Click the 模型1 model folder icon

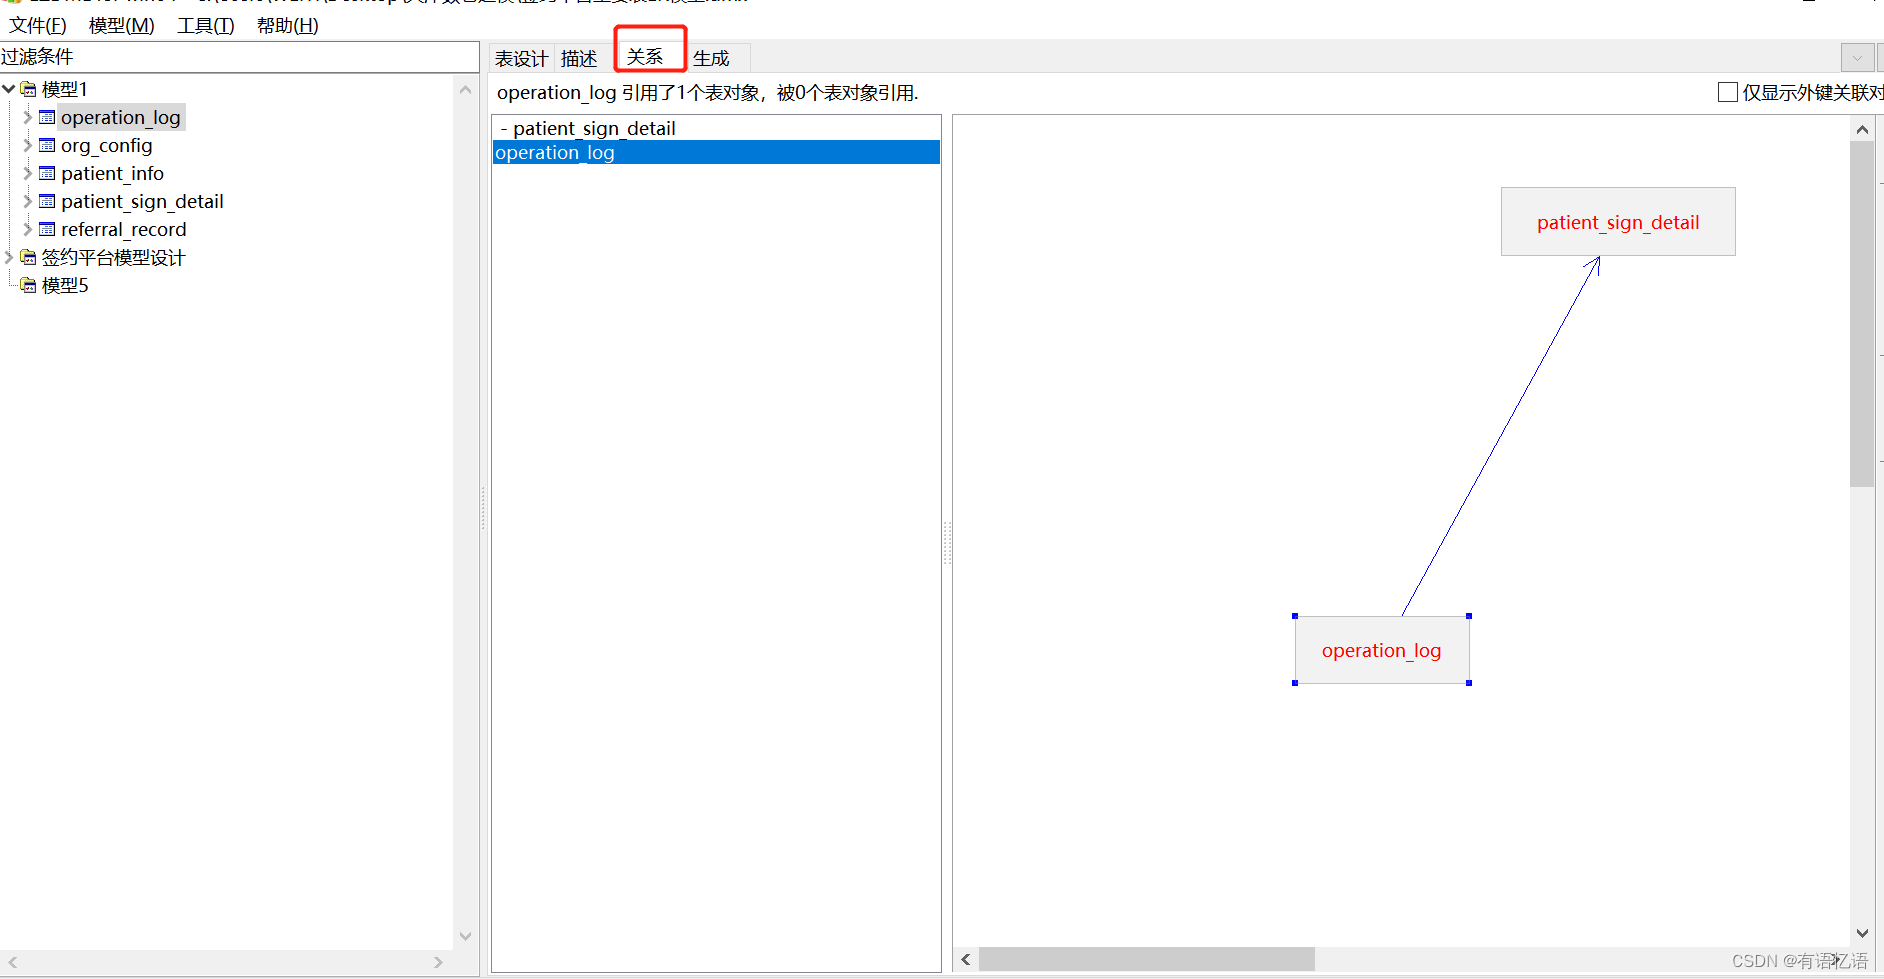pyautogui.click(x=28, y=89)
